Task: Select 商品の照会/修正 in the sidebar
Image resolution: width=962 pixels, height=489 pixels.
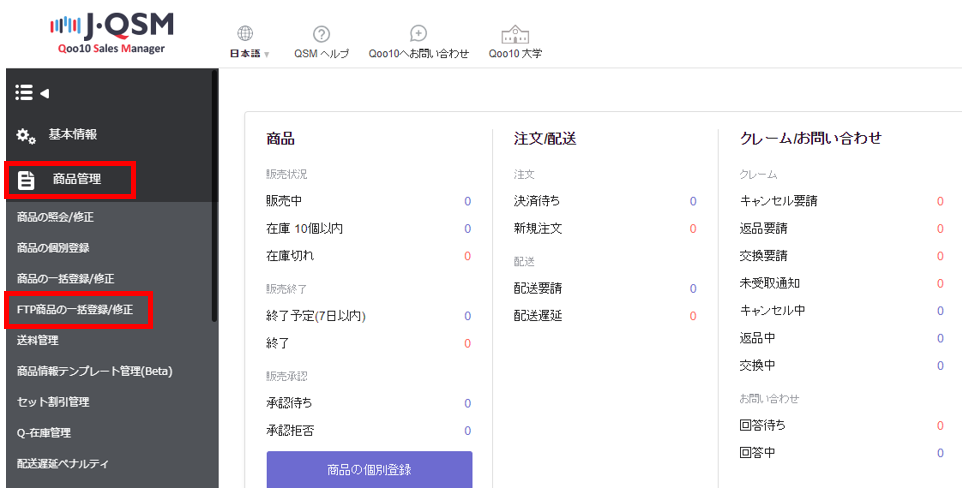Action: click(x=55, y=217)
